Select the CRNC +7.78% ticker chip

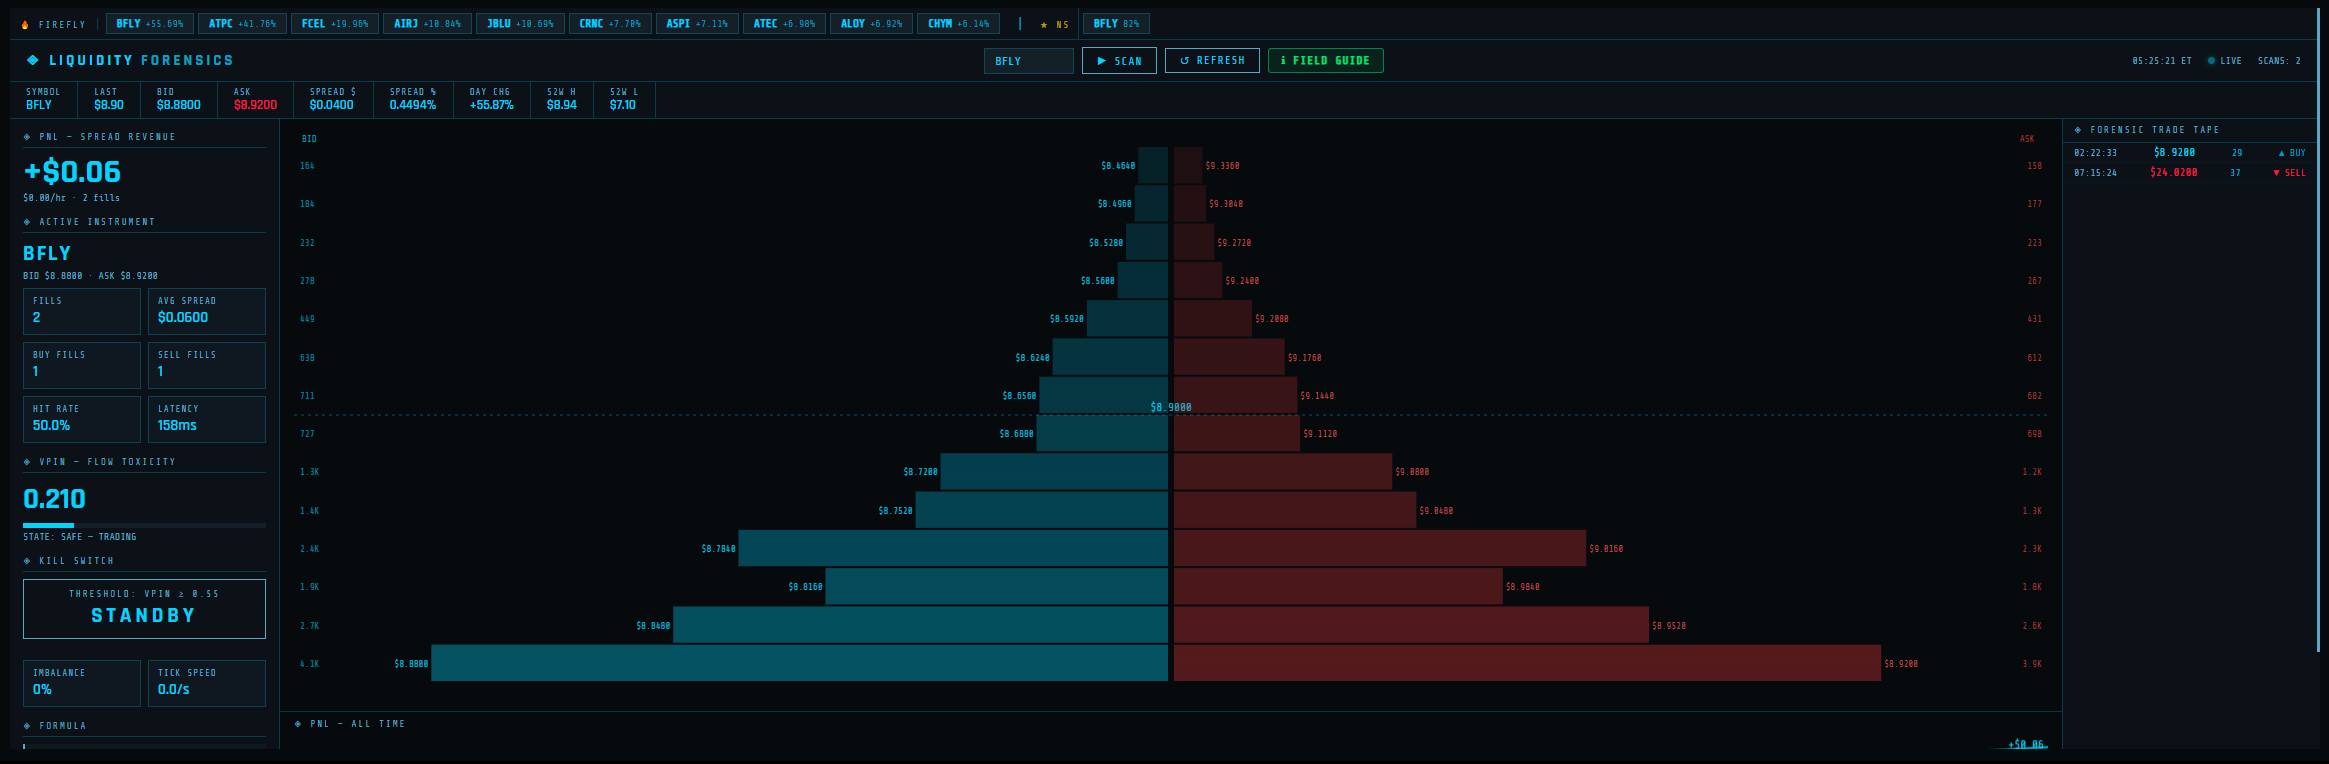point(610,24)
